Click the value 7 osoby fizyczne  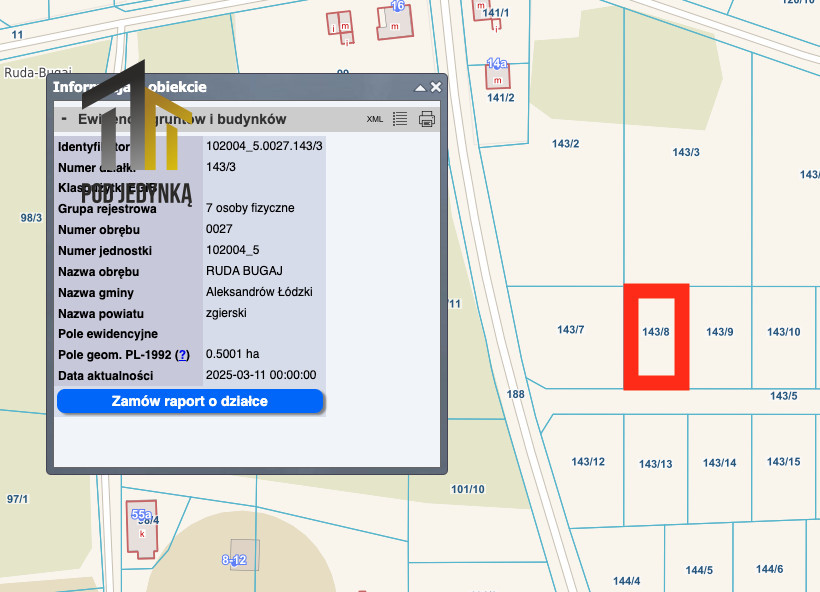coord(250,208)
